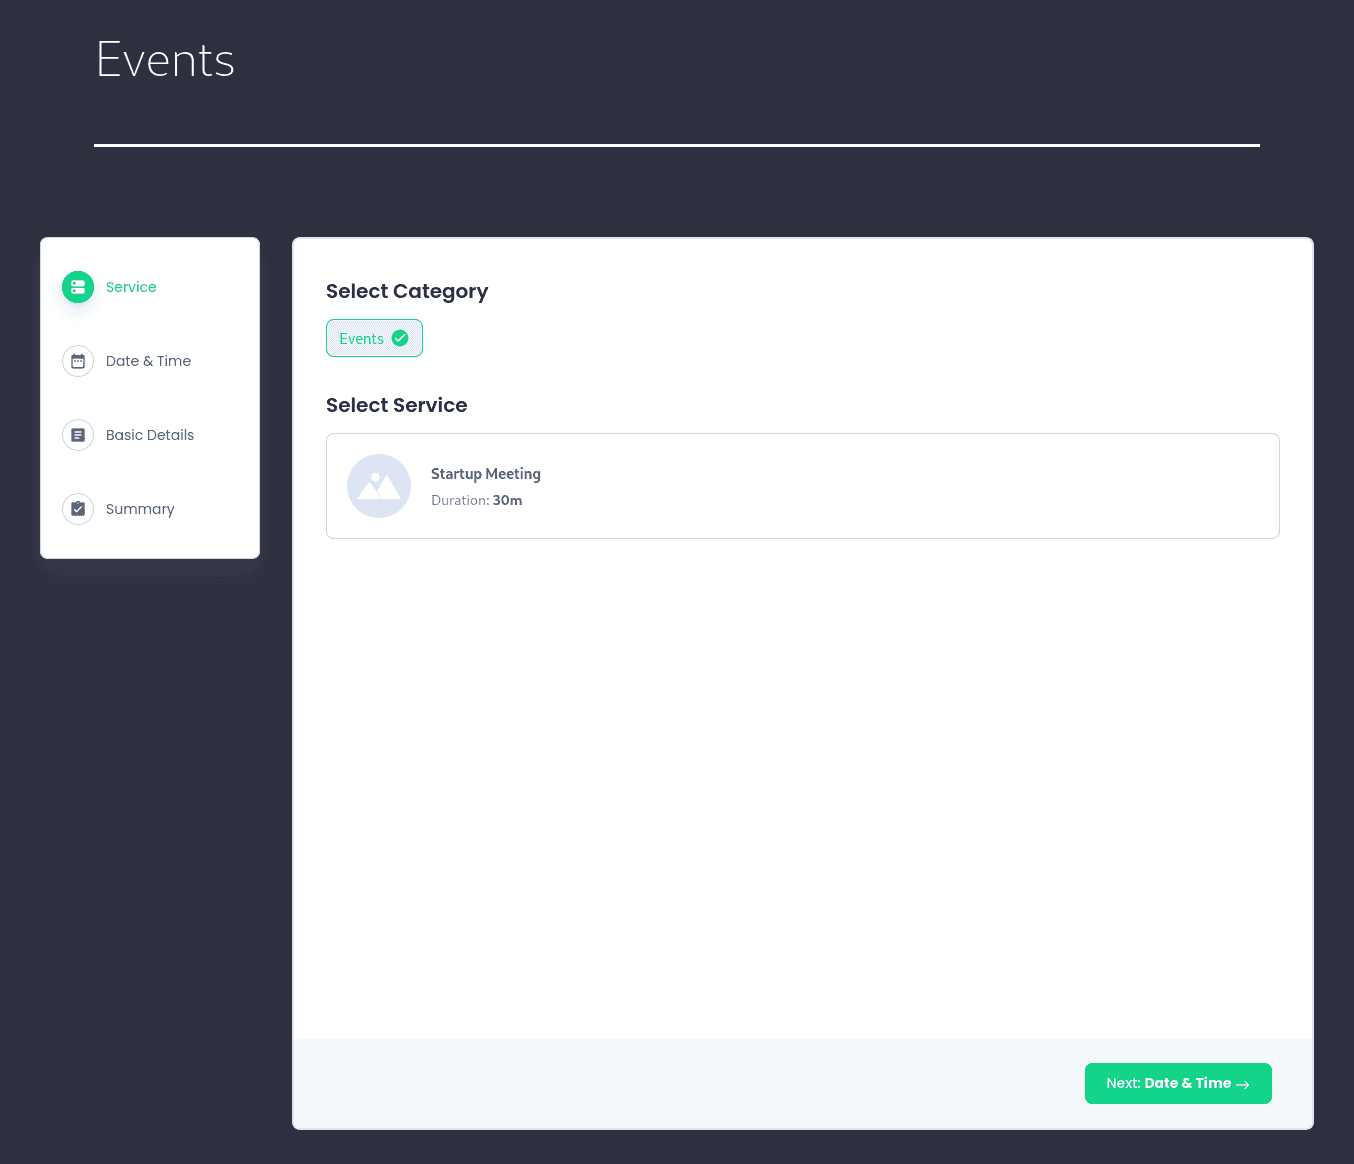This screenshot has width=1354, height=1164.
Task: Jump to the Summary step
Action: 140,509
